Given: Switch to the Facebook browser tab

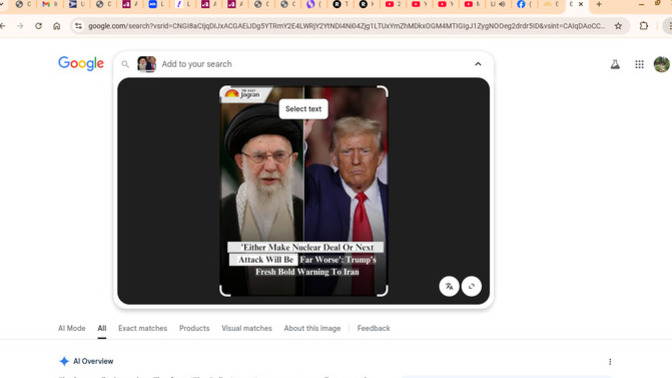Looking at the screenshot, I should click(525, 4).
